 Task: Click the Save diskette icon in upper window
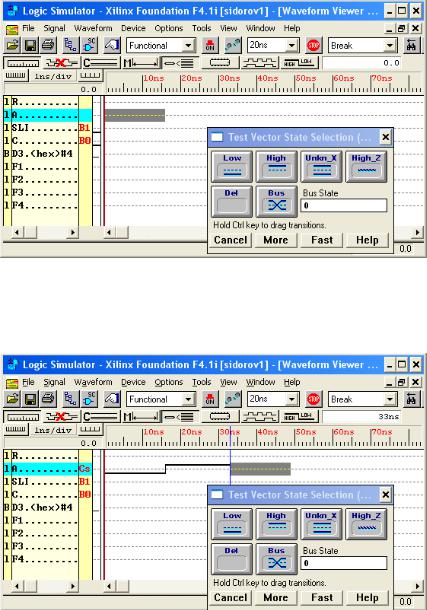pos(30,46)
